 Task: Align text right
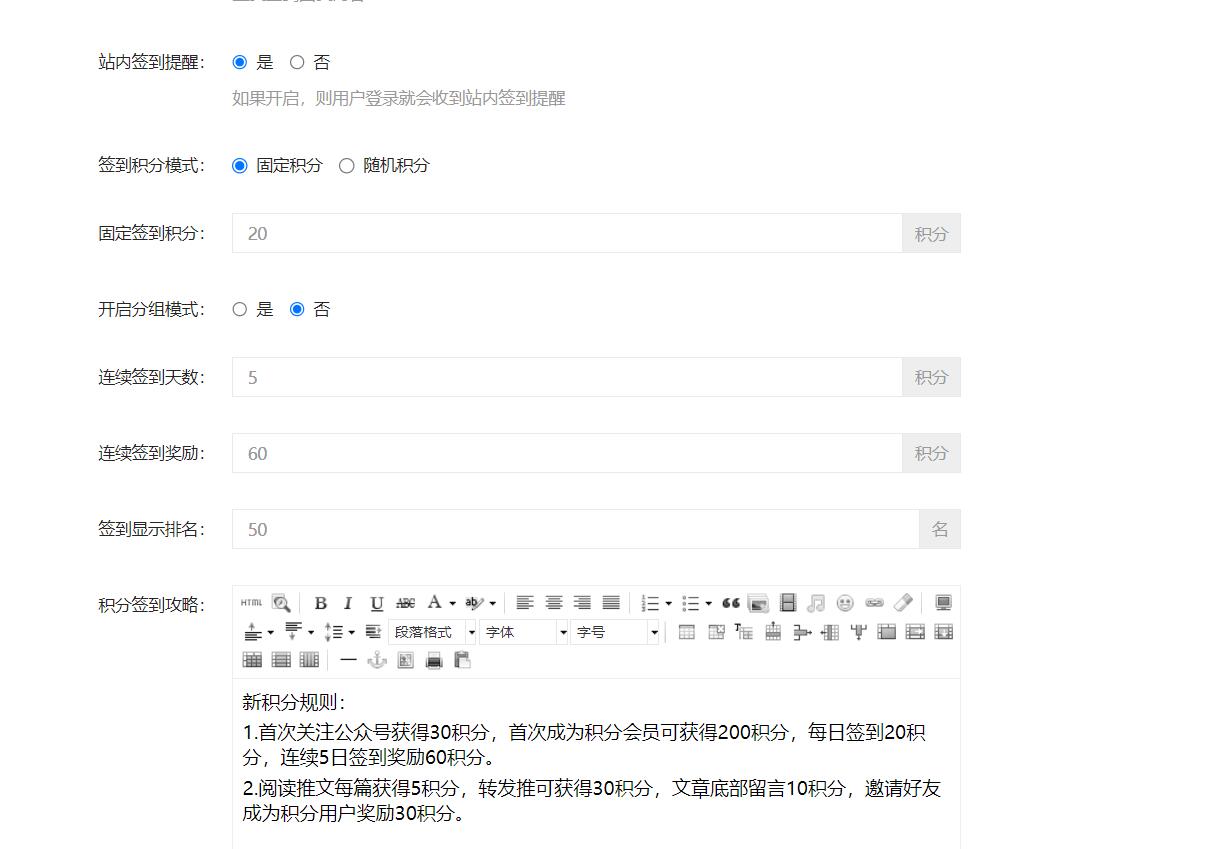point(582,603)
